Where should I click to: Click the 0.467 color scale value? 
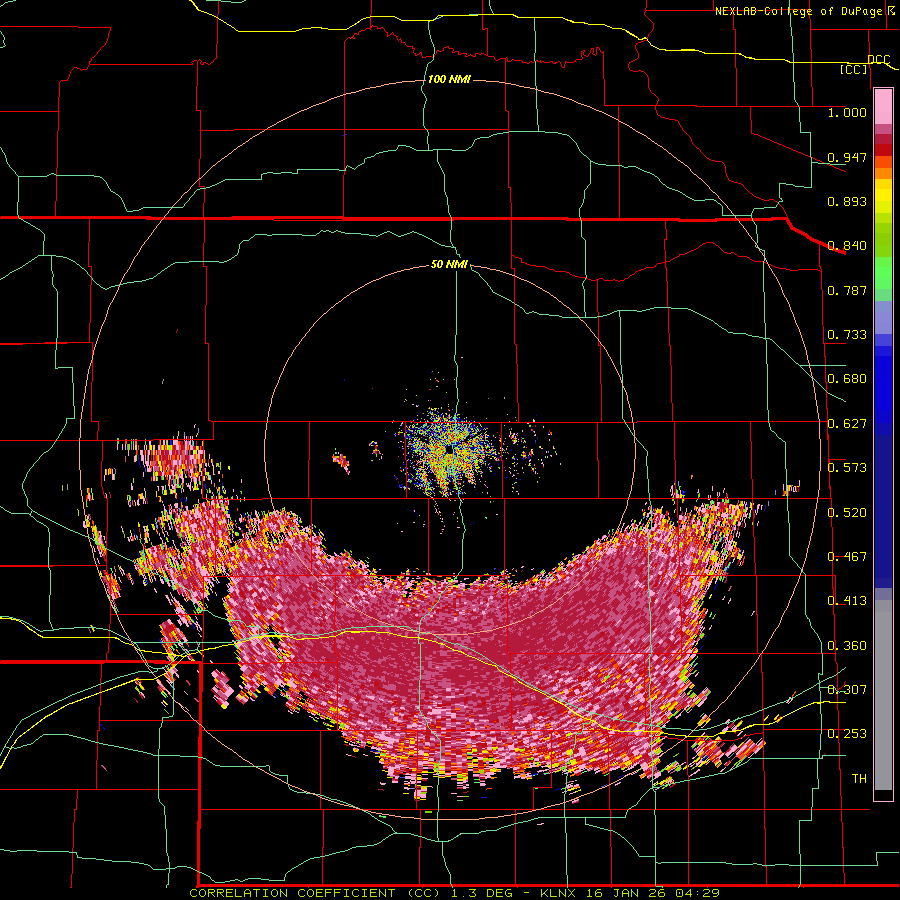tap(847, 556)
